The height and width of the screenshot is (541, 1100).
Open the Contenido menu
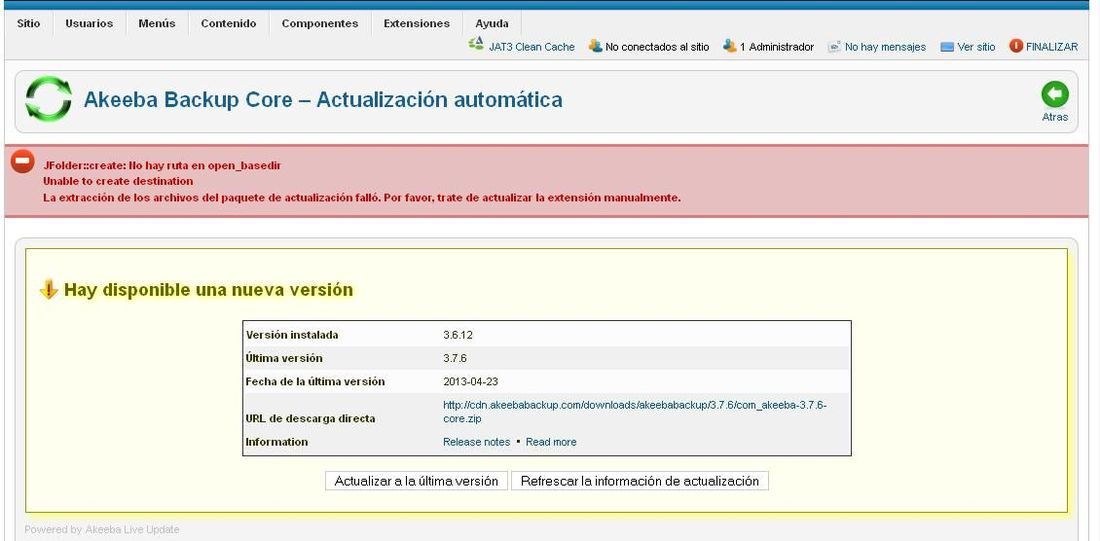pyautogui.click(x=229, y=24)
